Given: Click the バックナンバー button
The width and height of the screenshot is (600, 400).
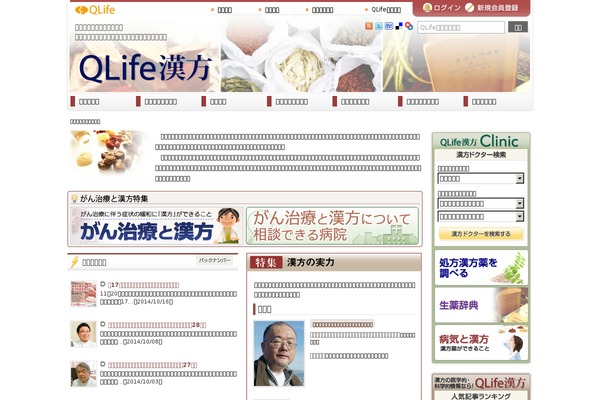Looking at the screenshot, I should [x=215, y=260].
